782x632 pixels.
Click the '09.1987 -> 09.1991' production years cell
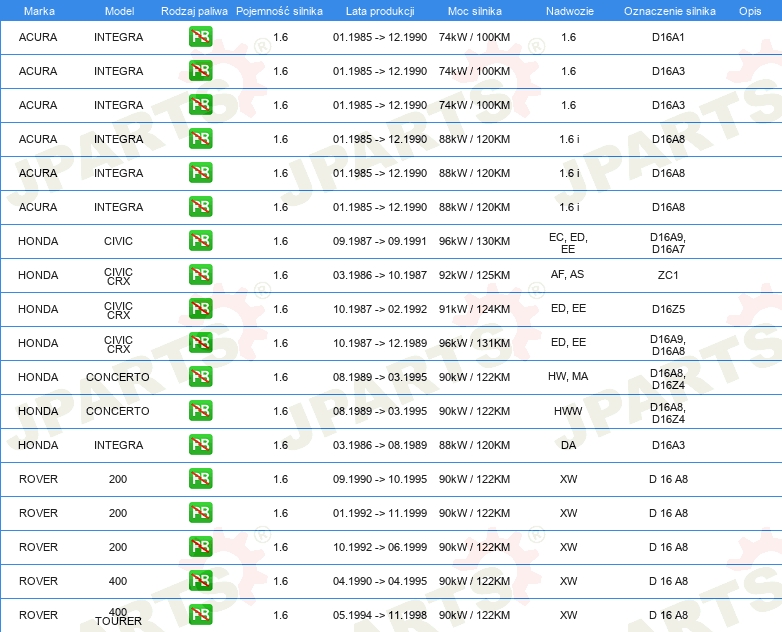pyautogui.click(x=380, y=241)
